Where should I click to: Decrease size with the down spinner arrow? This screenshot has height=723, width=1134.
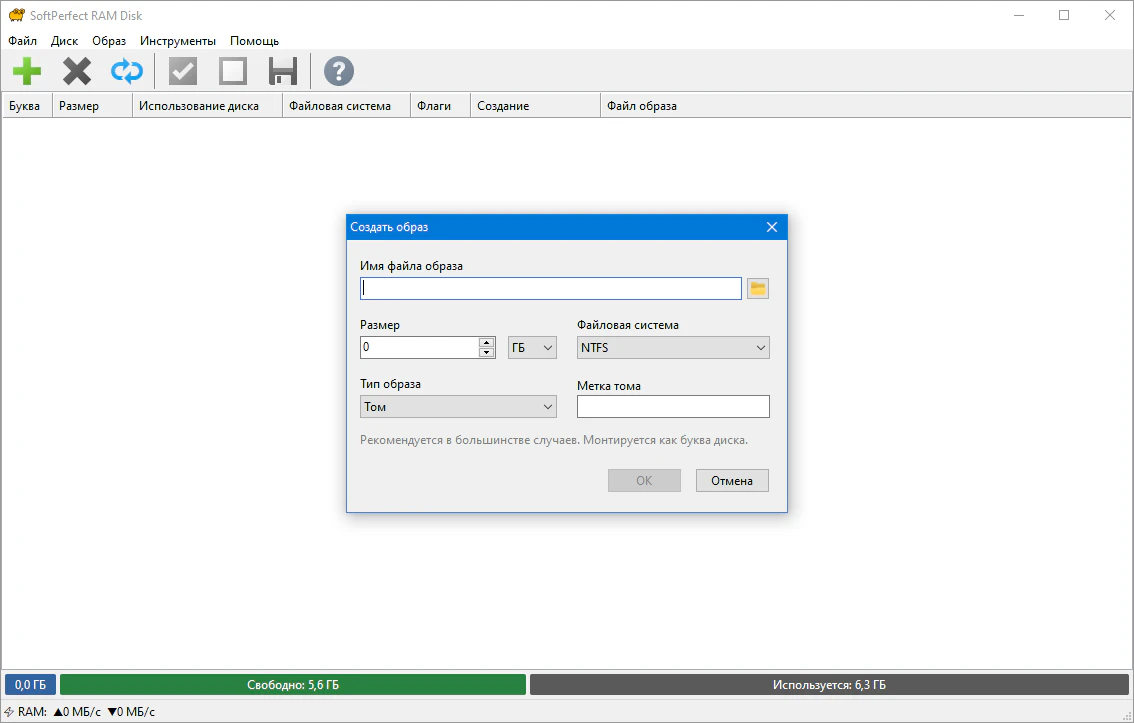pos(487,353)
